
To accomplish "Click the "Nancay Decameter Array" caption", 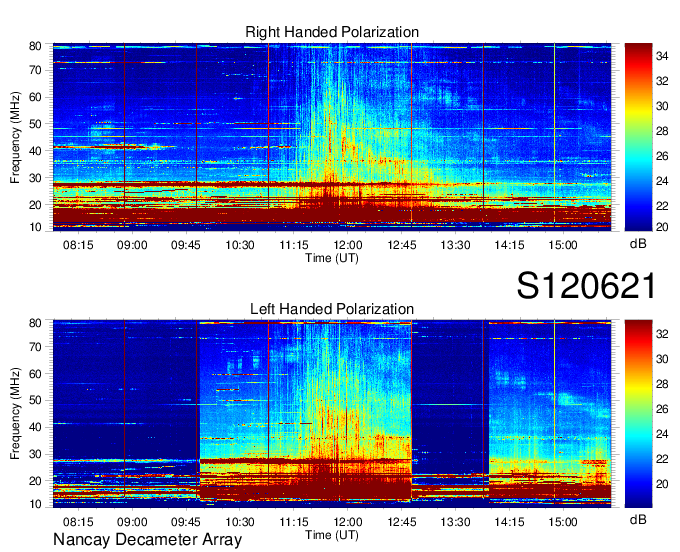I will 147,539.
